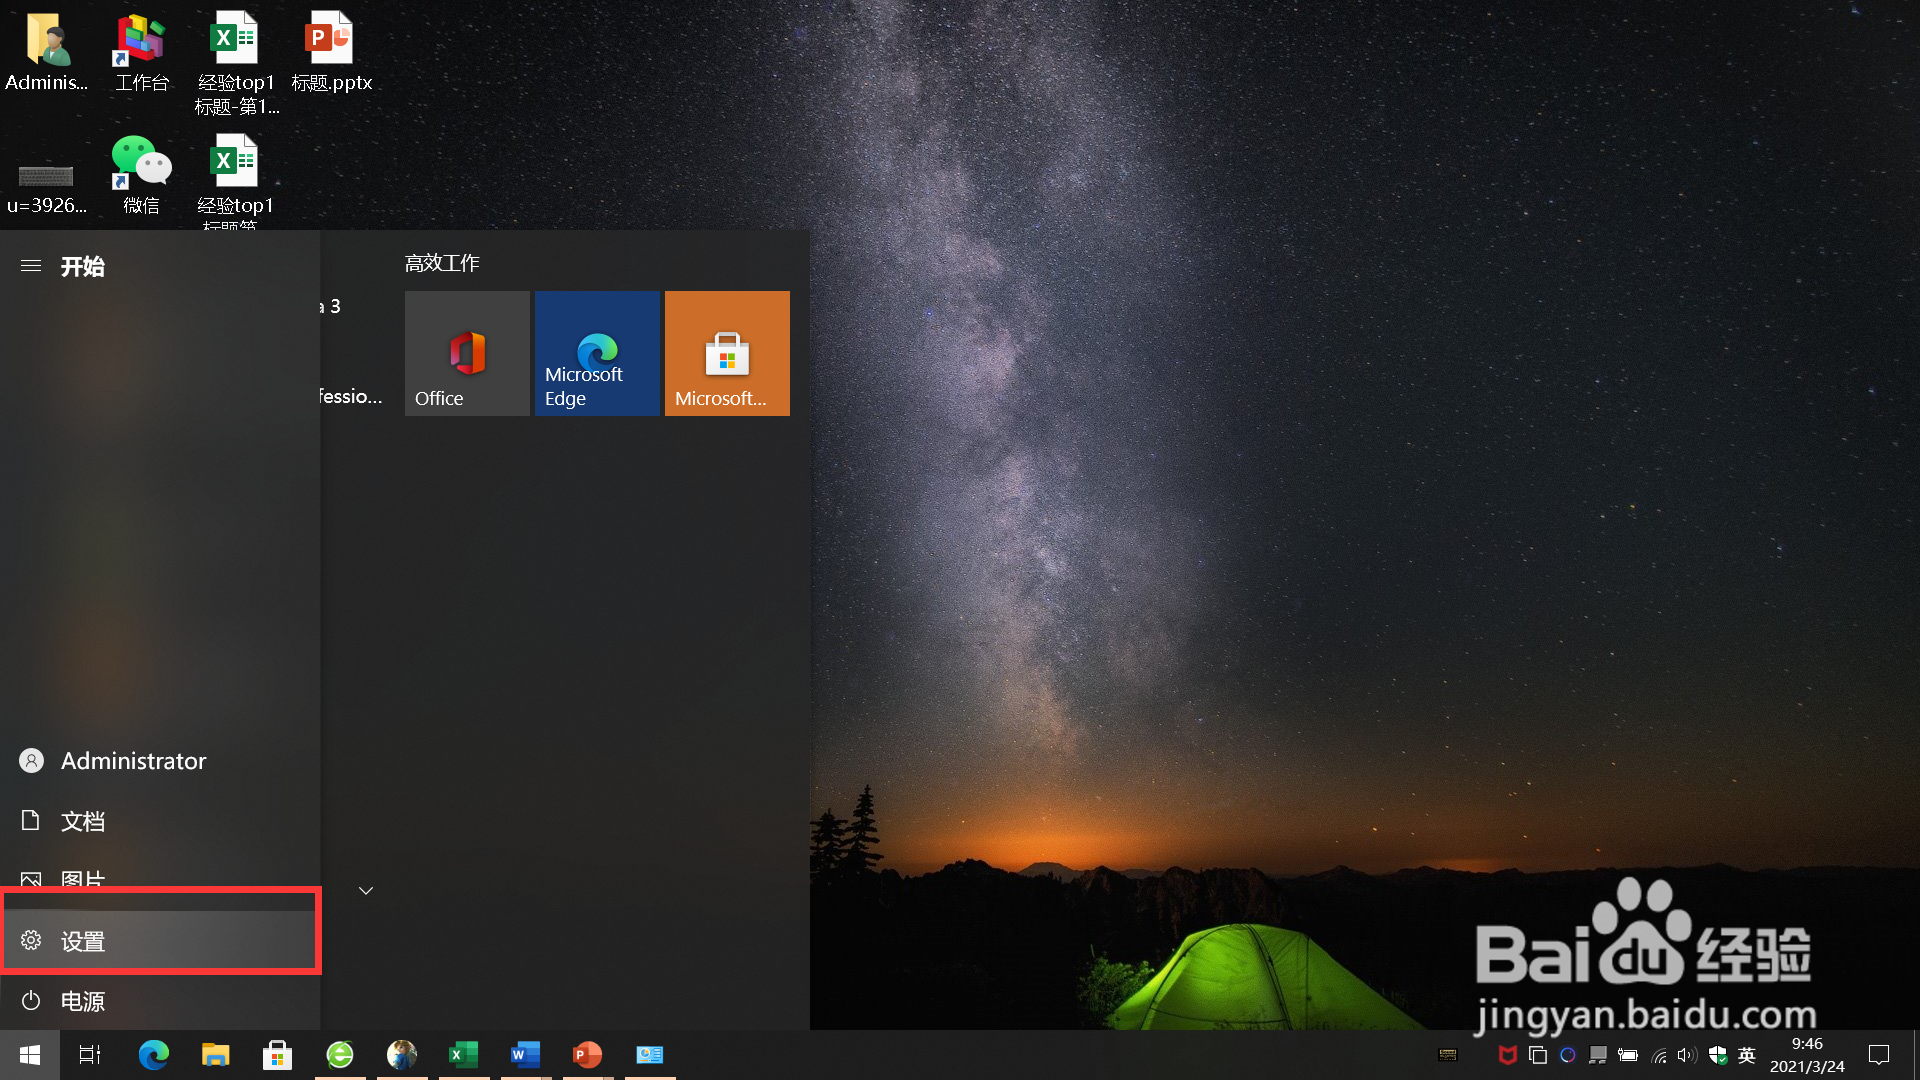Open Task View on the taskbar
Viewport: 1920px width, 1080px height.
point(89,1054)
